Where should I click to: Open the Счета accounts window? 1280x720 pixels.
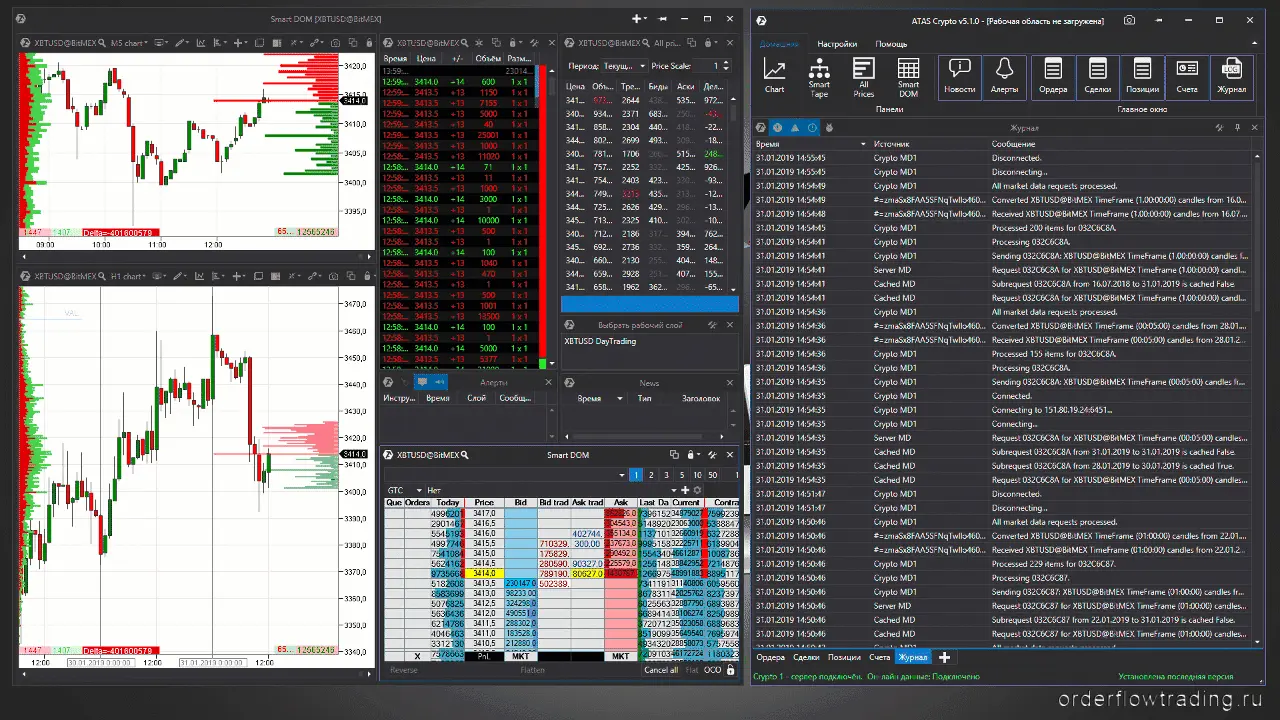pos(1187,76)
